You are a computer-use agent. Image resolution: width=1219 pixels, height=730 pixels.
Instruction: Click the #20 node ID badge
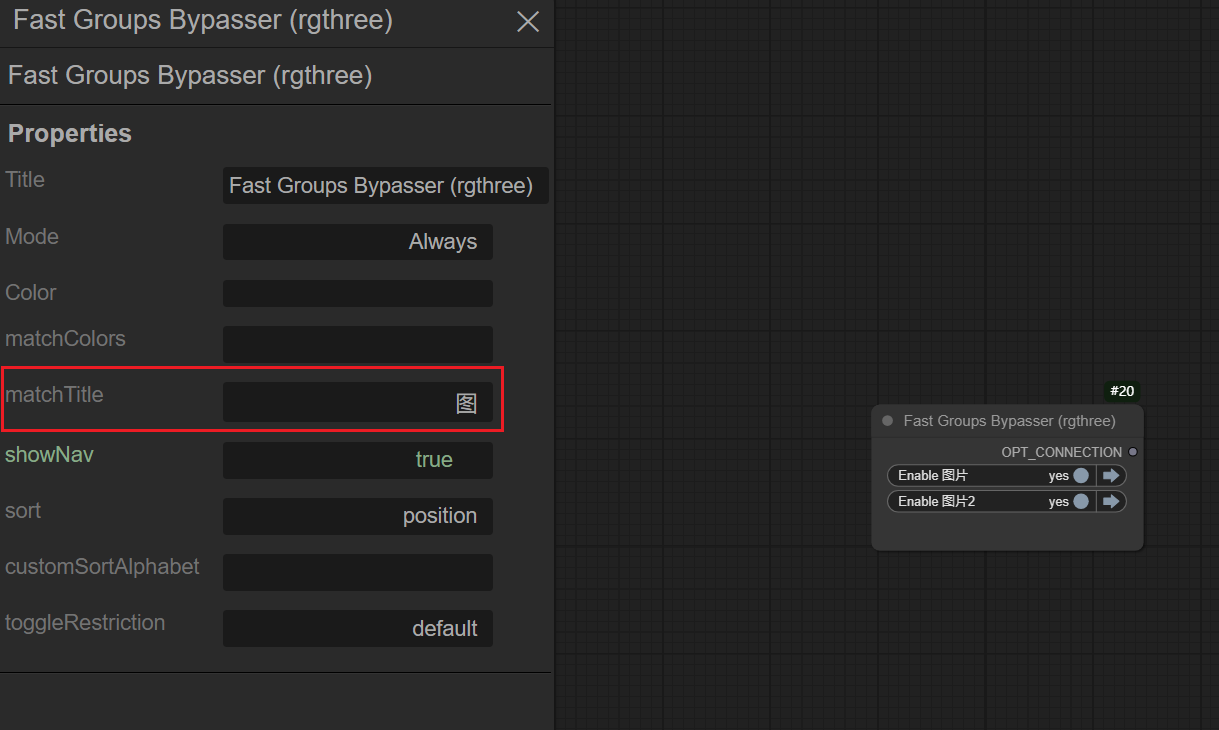1122,391
